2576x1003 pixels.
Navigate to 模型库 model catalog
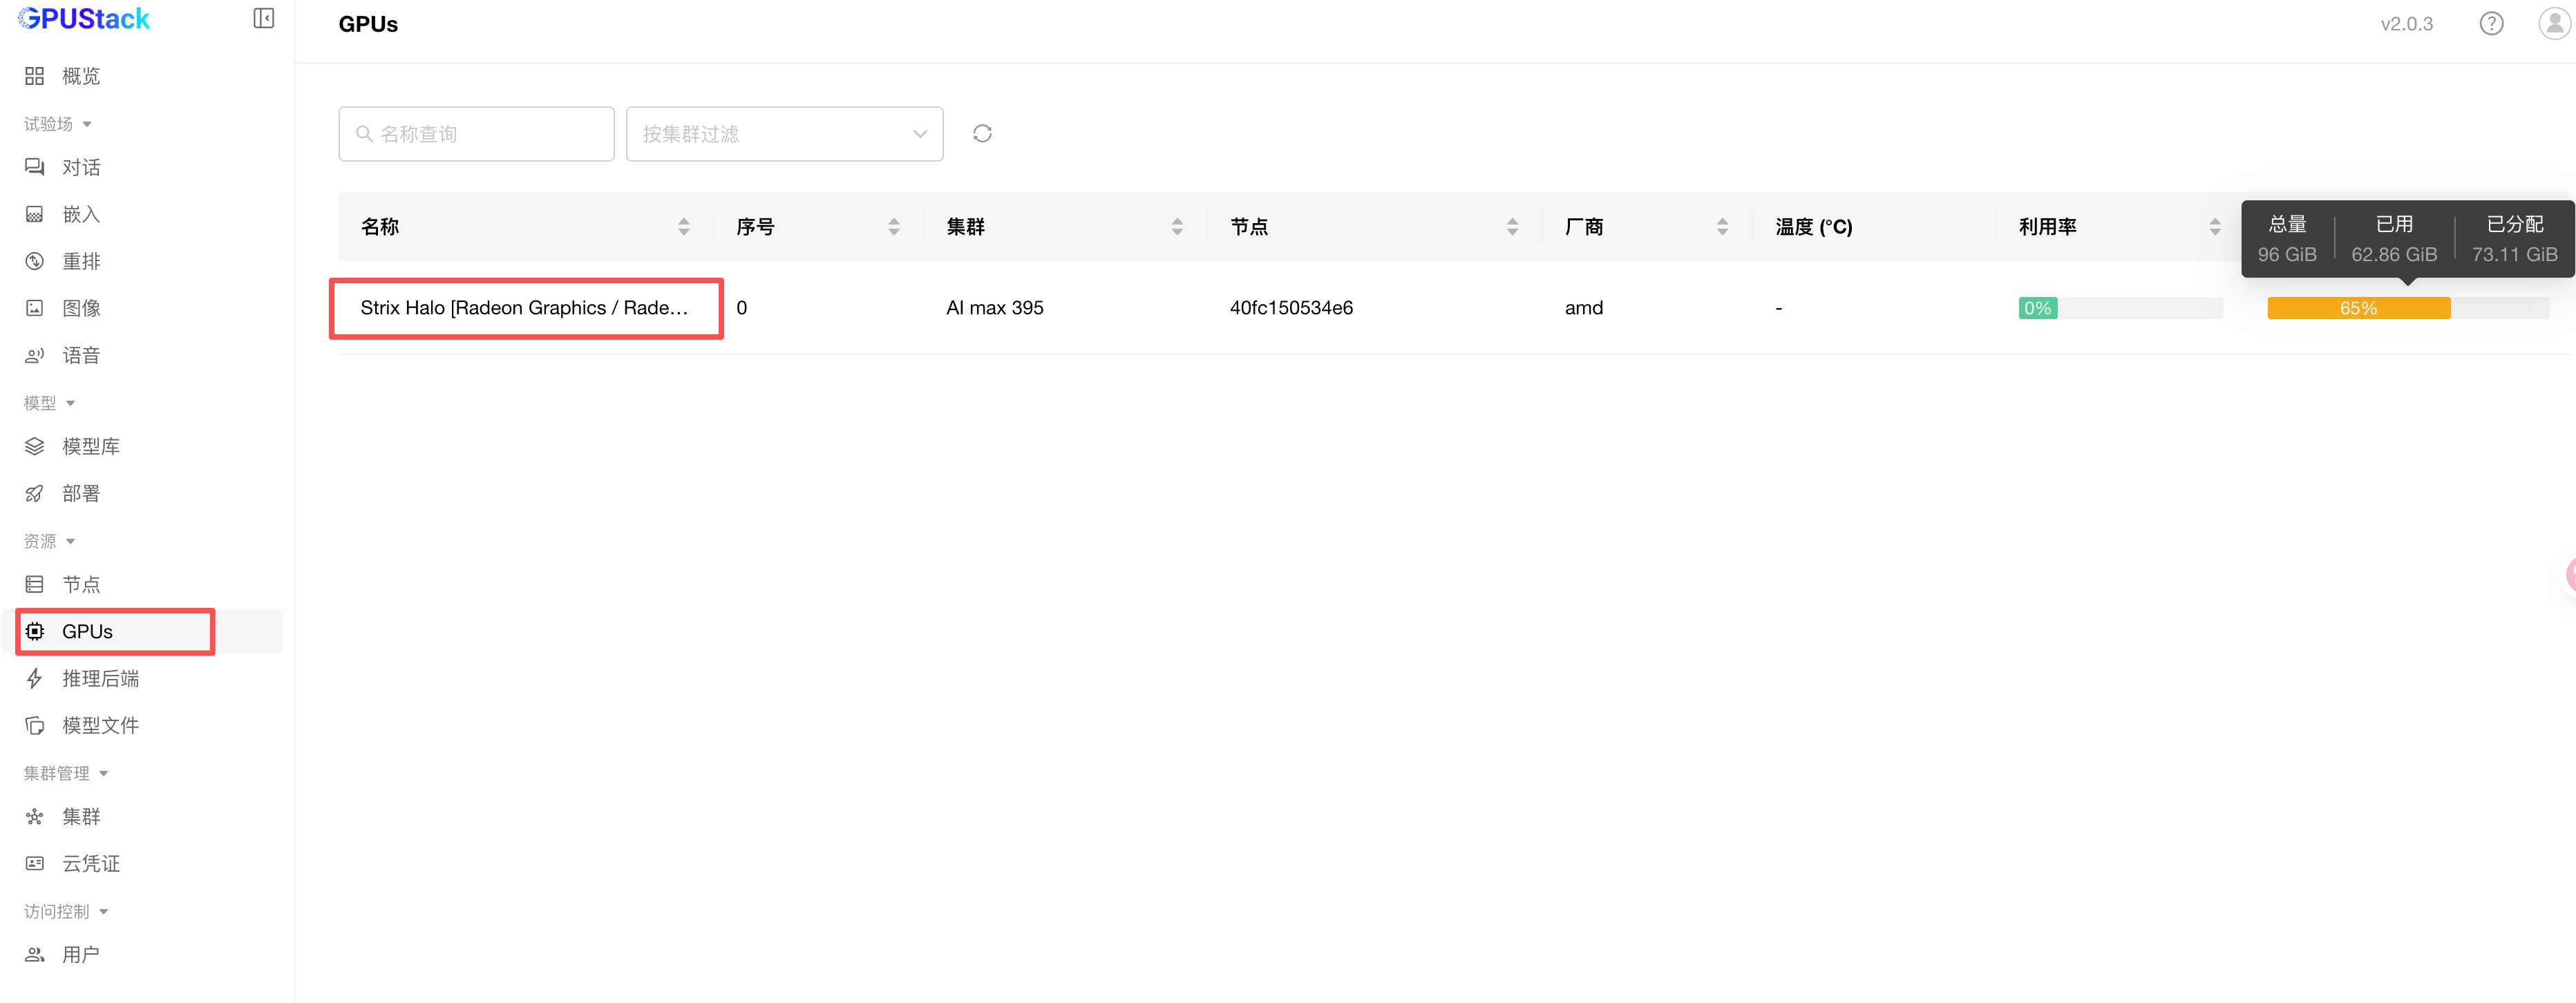pyautogui.click(x=90, y=446)
